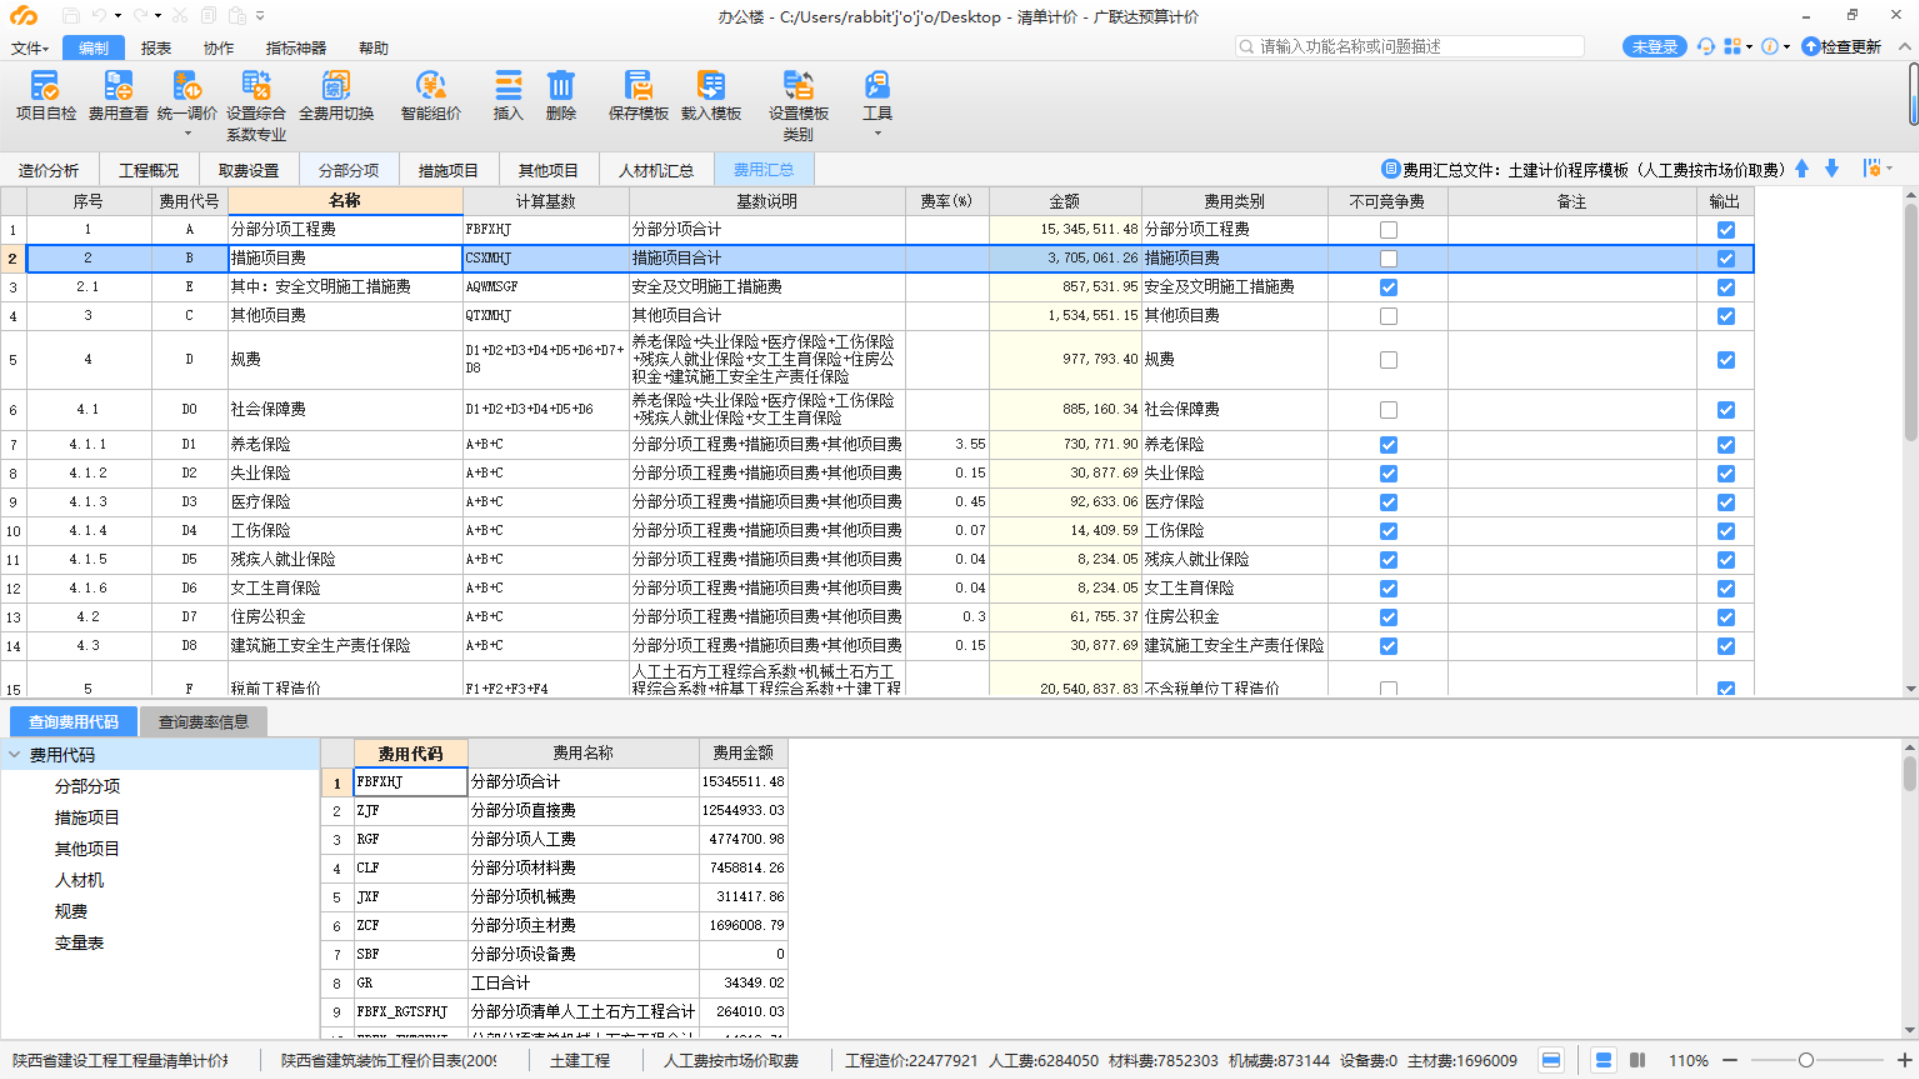Select 措施项目 in the fee code tree
The width and height of the screenshot is (1919, 1079).
point(87,818)
